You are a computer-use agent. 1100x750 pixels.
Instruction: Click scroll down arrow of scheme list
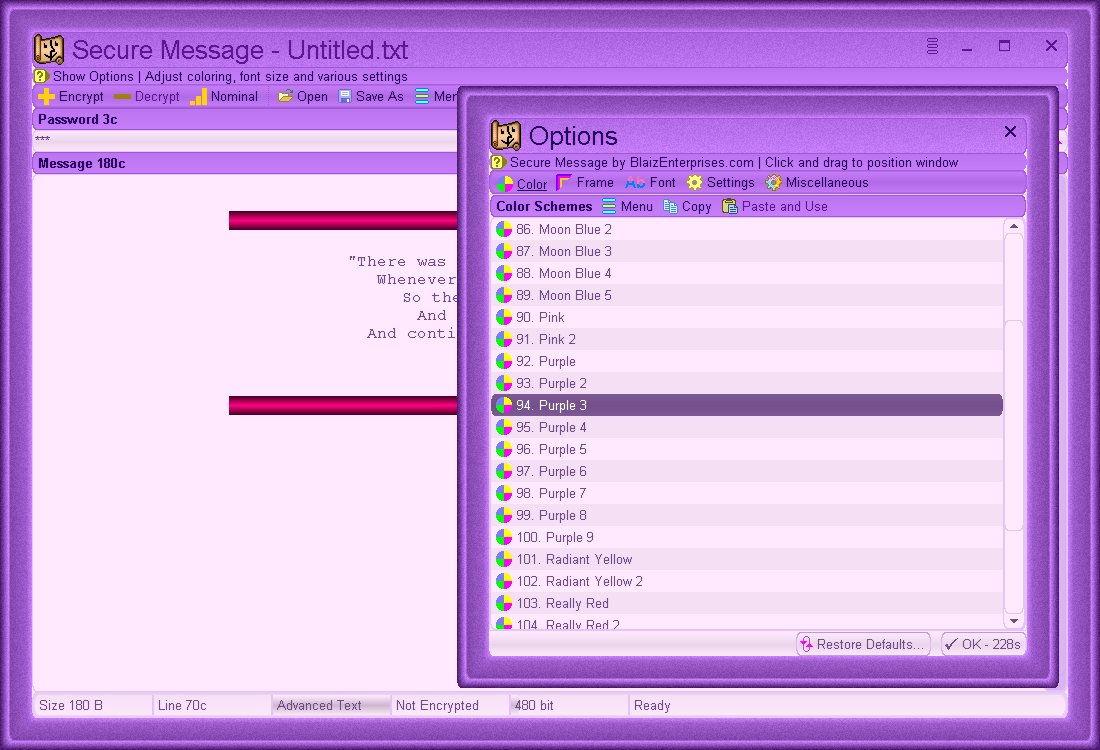(x=1013, y=621)
